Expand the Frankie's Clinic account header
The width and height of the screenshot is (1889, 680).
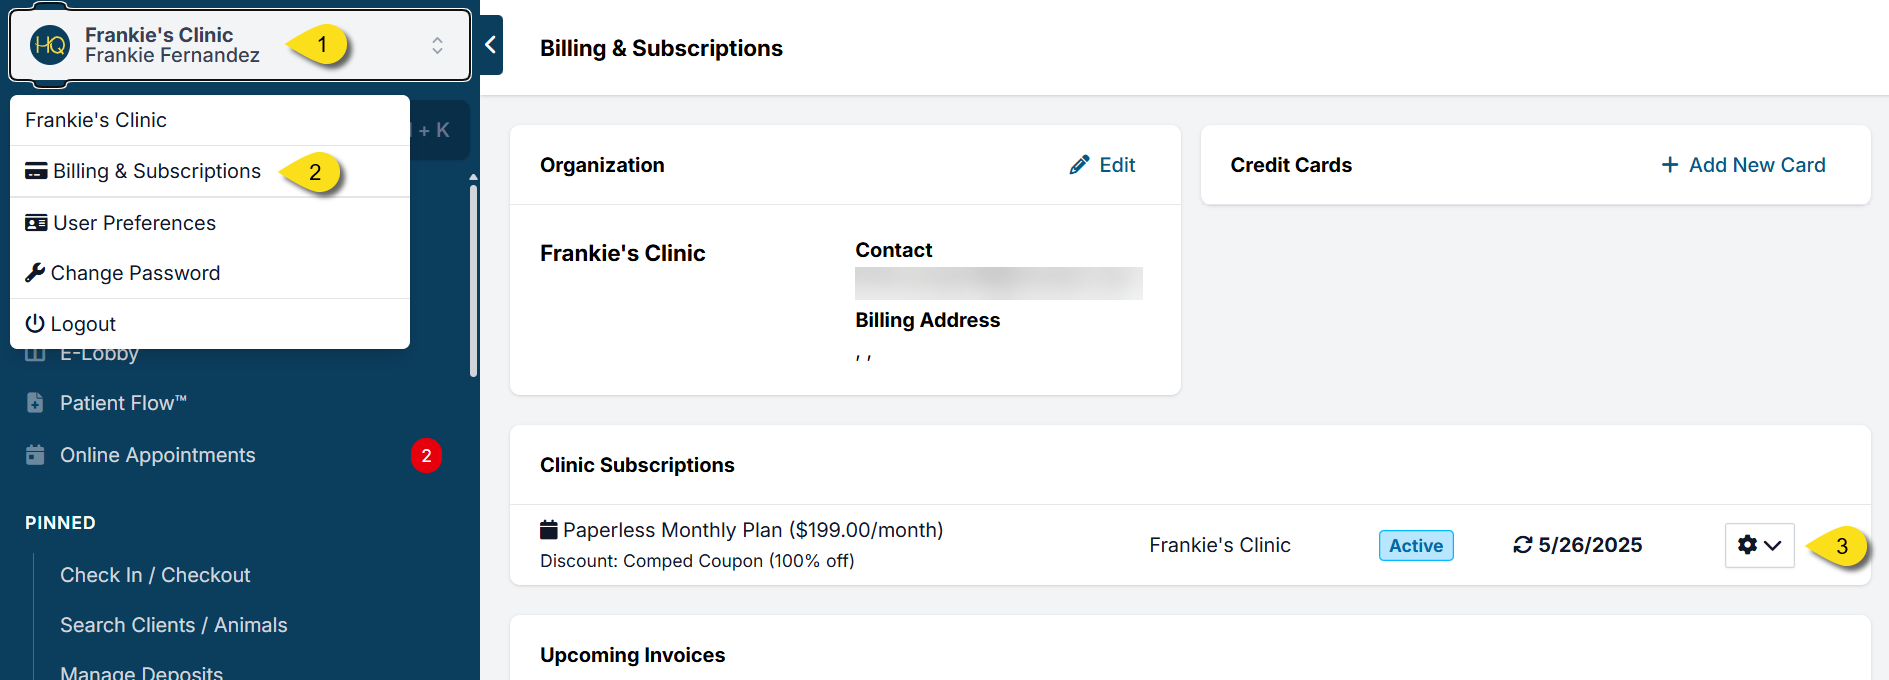pyautogui.click(x=172, y=45)
